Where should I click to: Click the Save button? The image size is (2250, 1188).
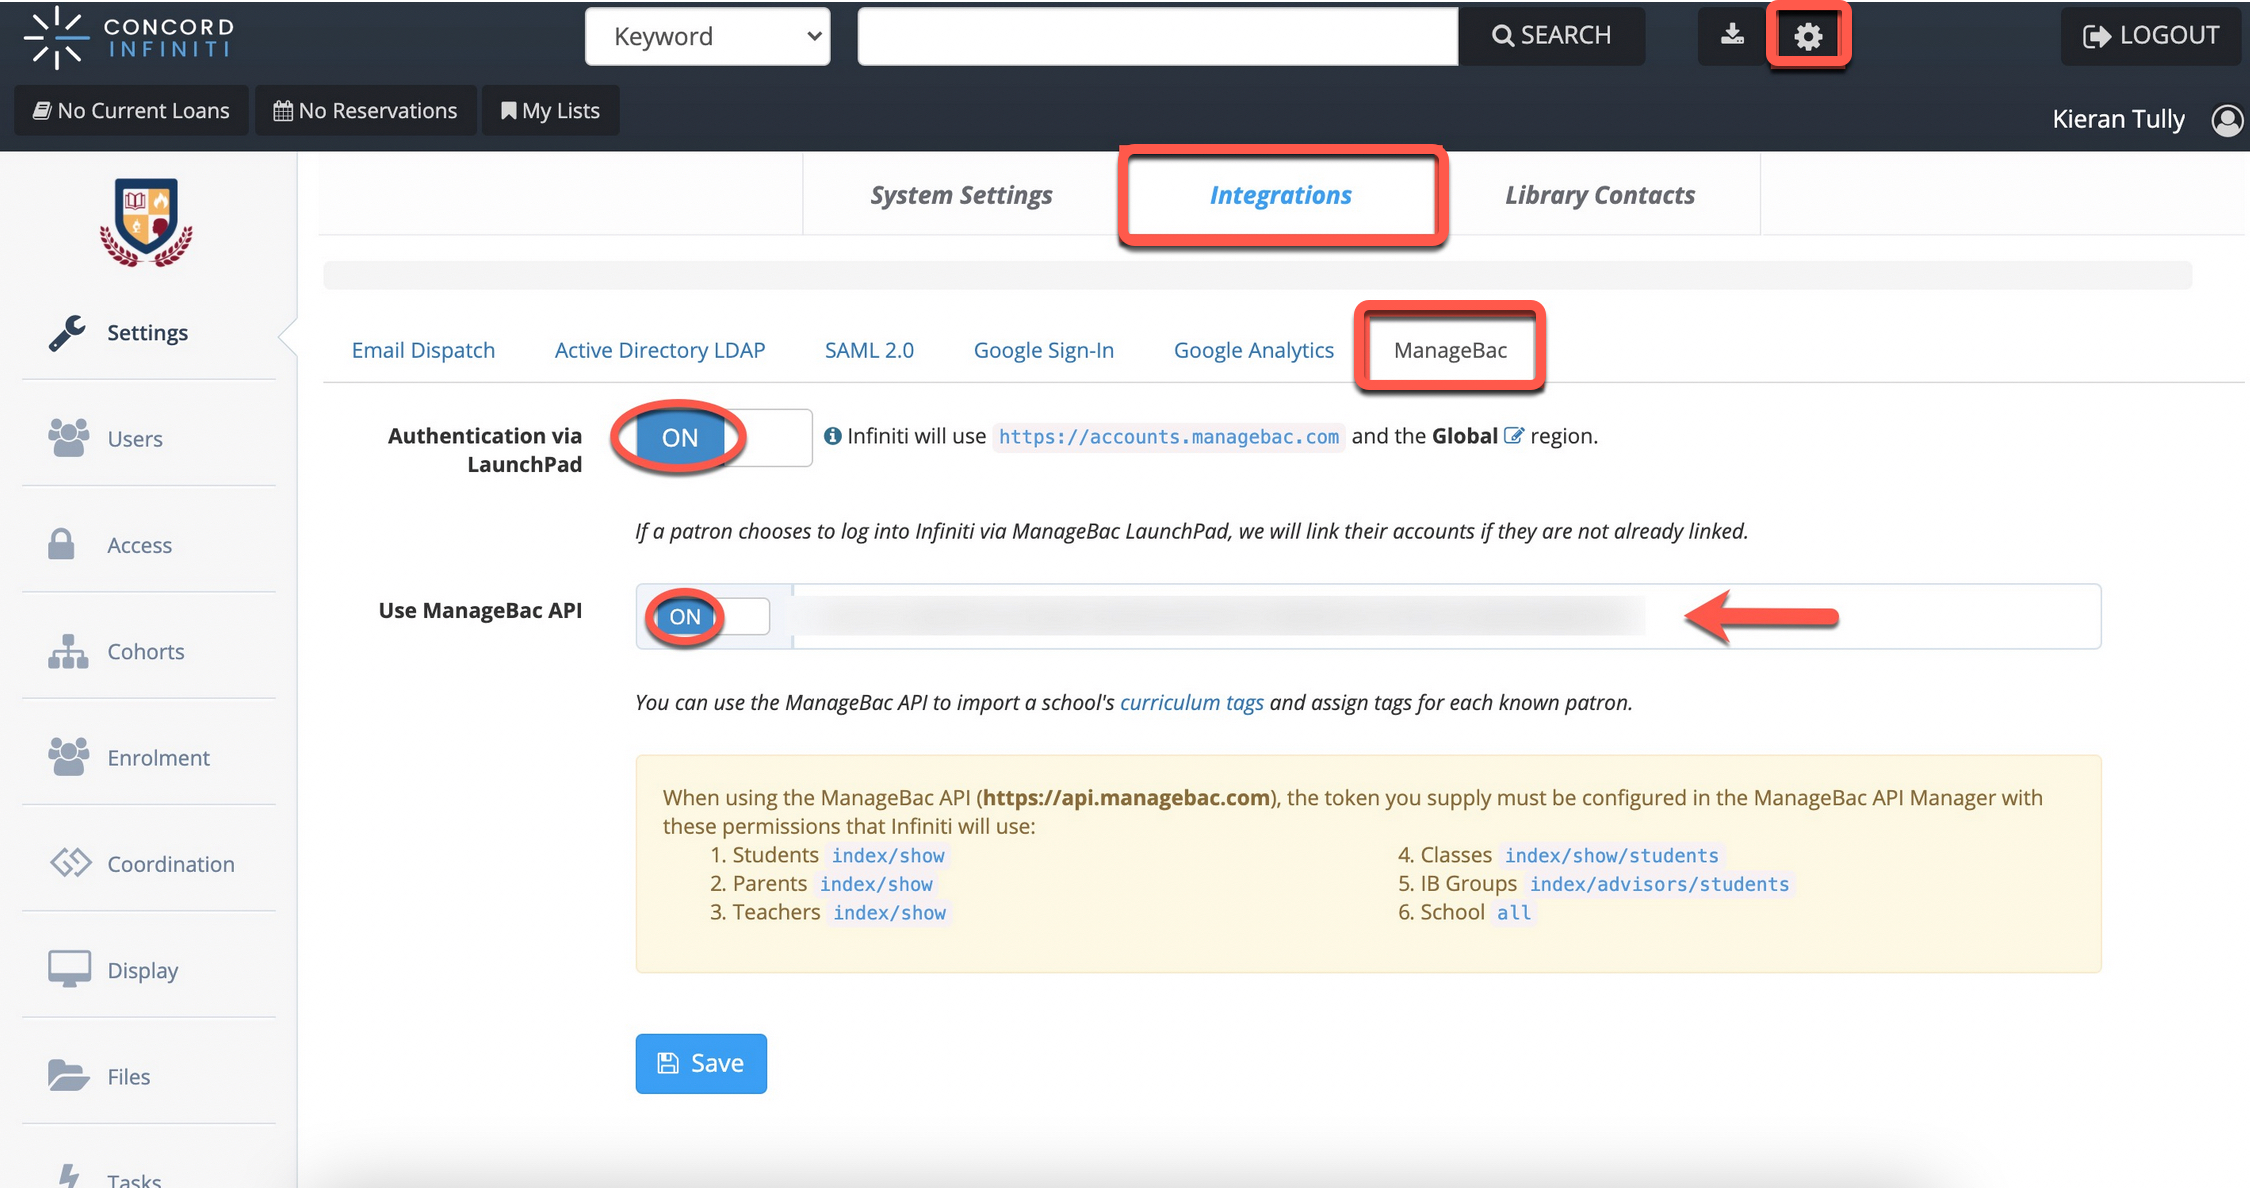(x=700, y=1063)
